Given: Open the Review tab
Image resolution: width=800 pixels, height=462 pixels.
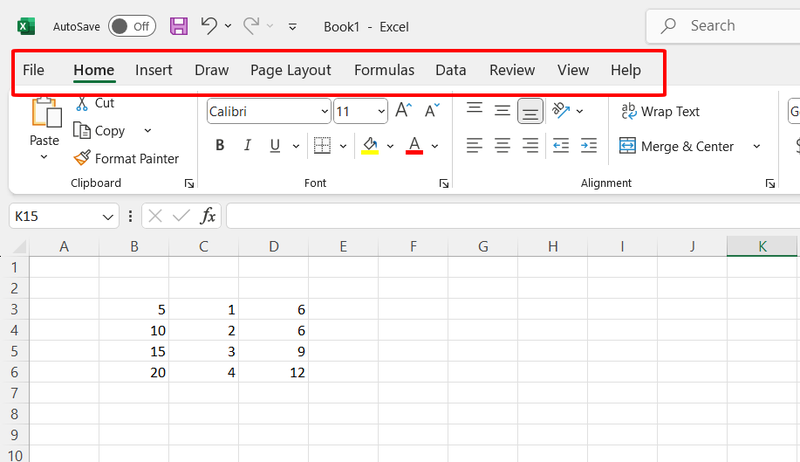Looking at the screenshot, I should [x=512, y=70].
